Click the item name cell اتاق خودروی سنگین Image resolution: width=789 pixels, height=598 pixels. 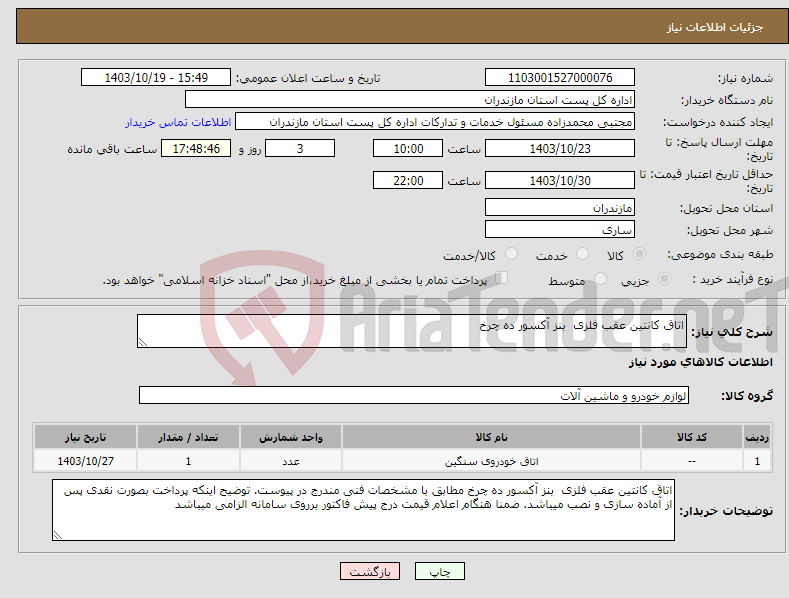491,461
